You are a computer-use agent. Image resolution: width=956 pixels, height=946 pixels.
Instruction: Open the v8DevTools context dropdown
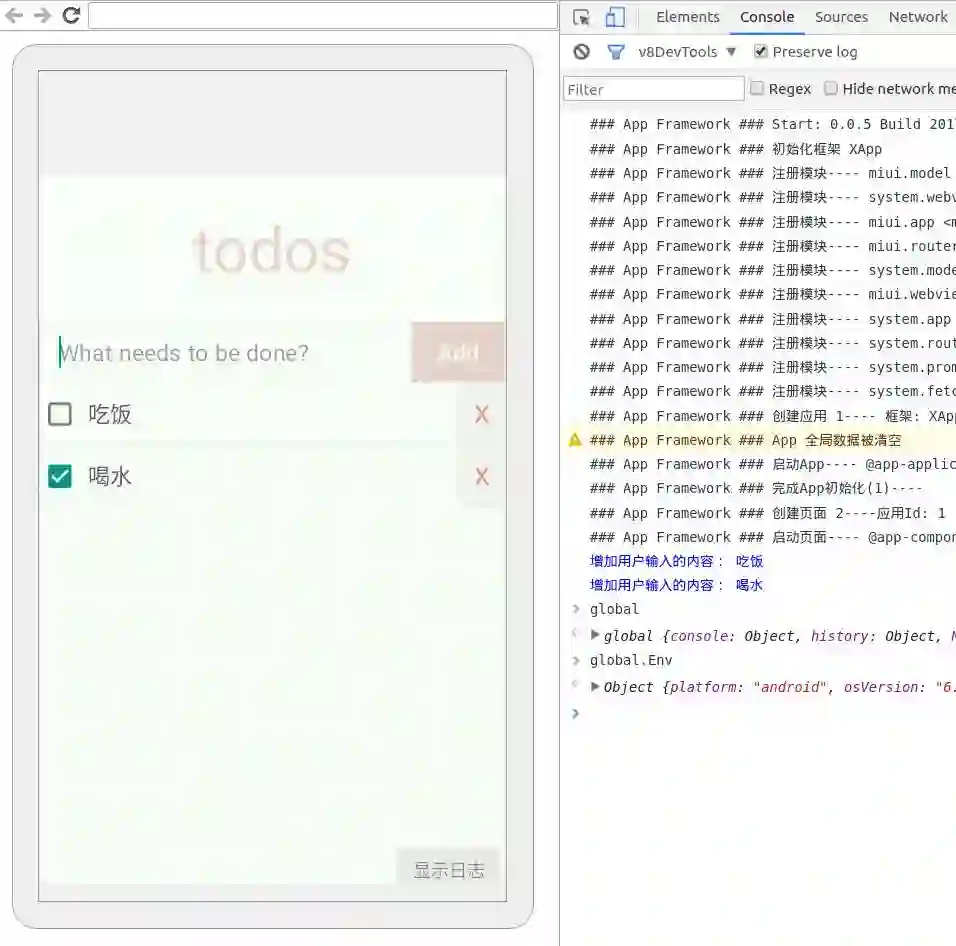pos(687,52)
